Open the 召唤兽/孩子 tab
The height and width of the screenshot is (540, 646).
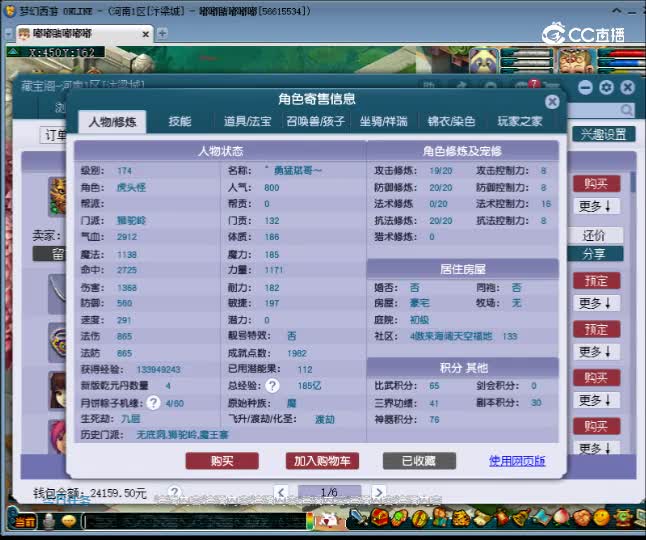point(316,121)
